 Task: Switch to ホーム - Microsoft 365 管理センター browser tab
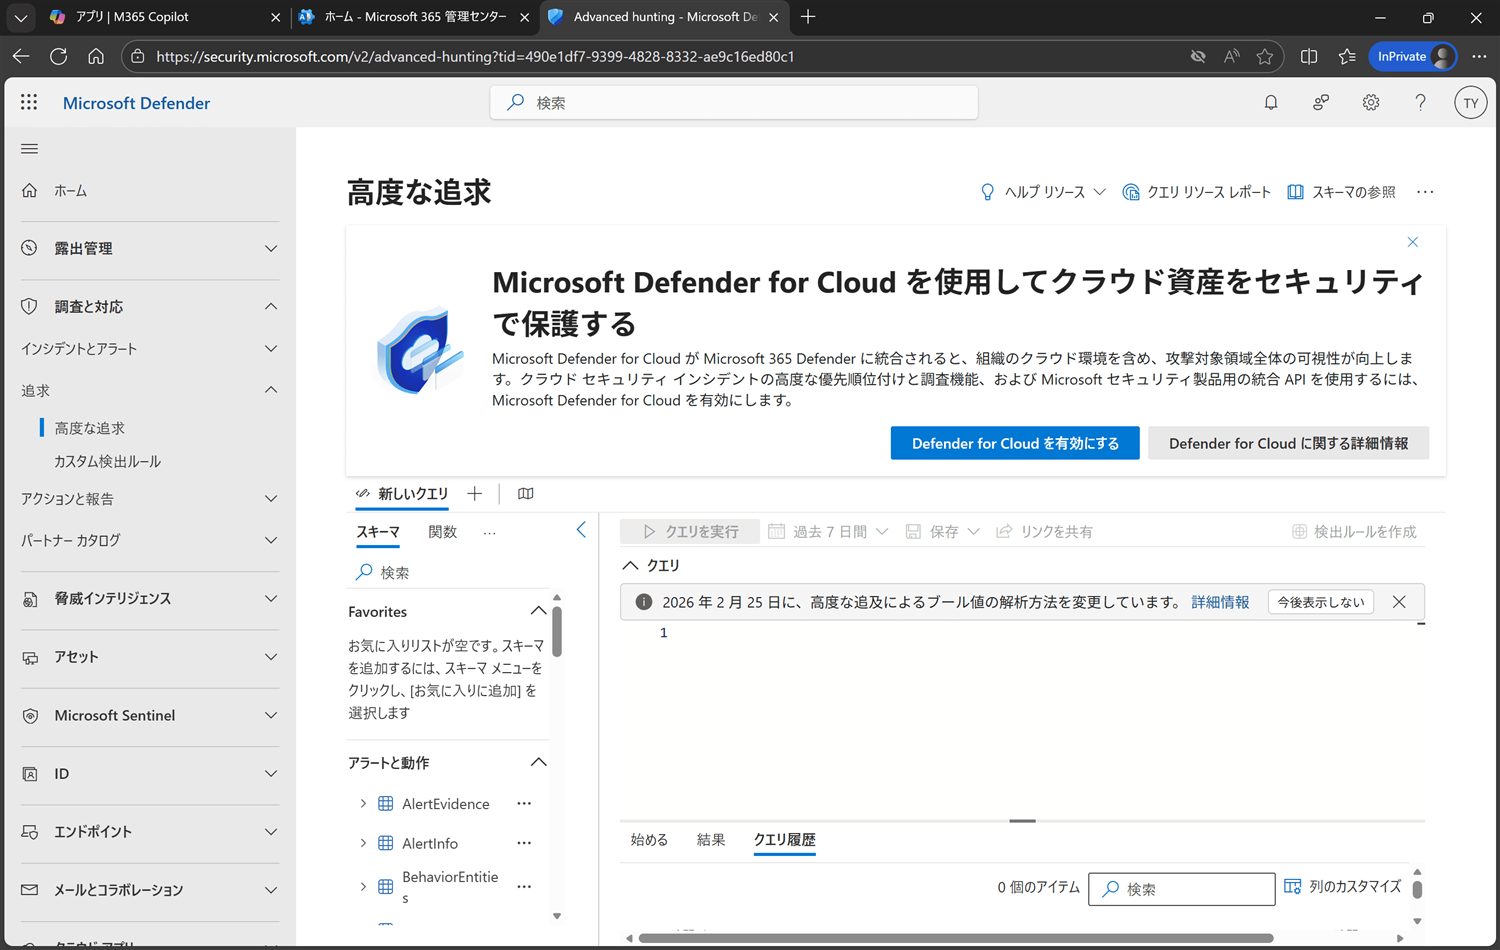click(415, 17)
